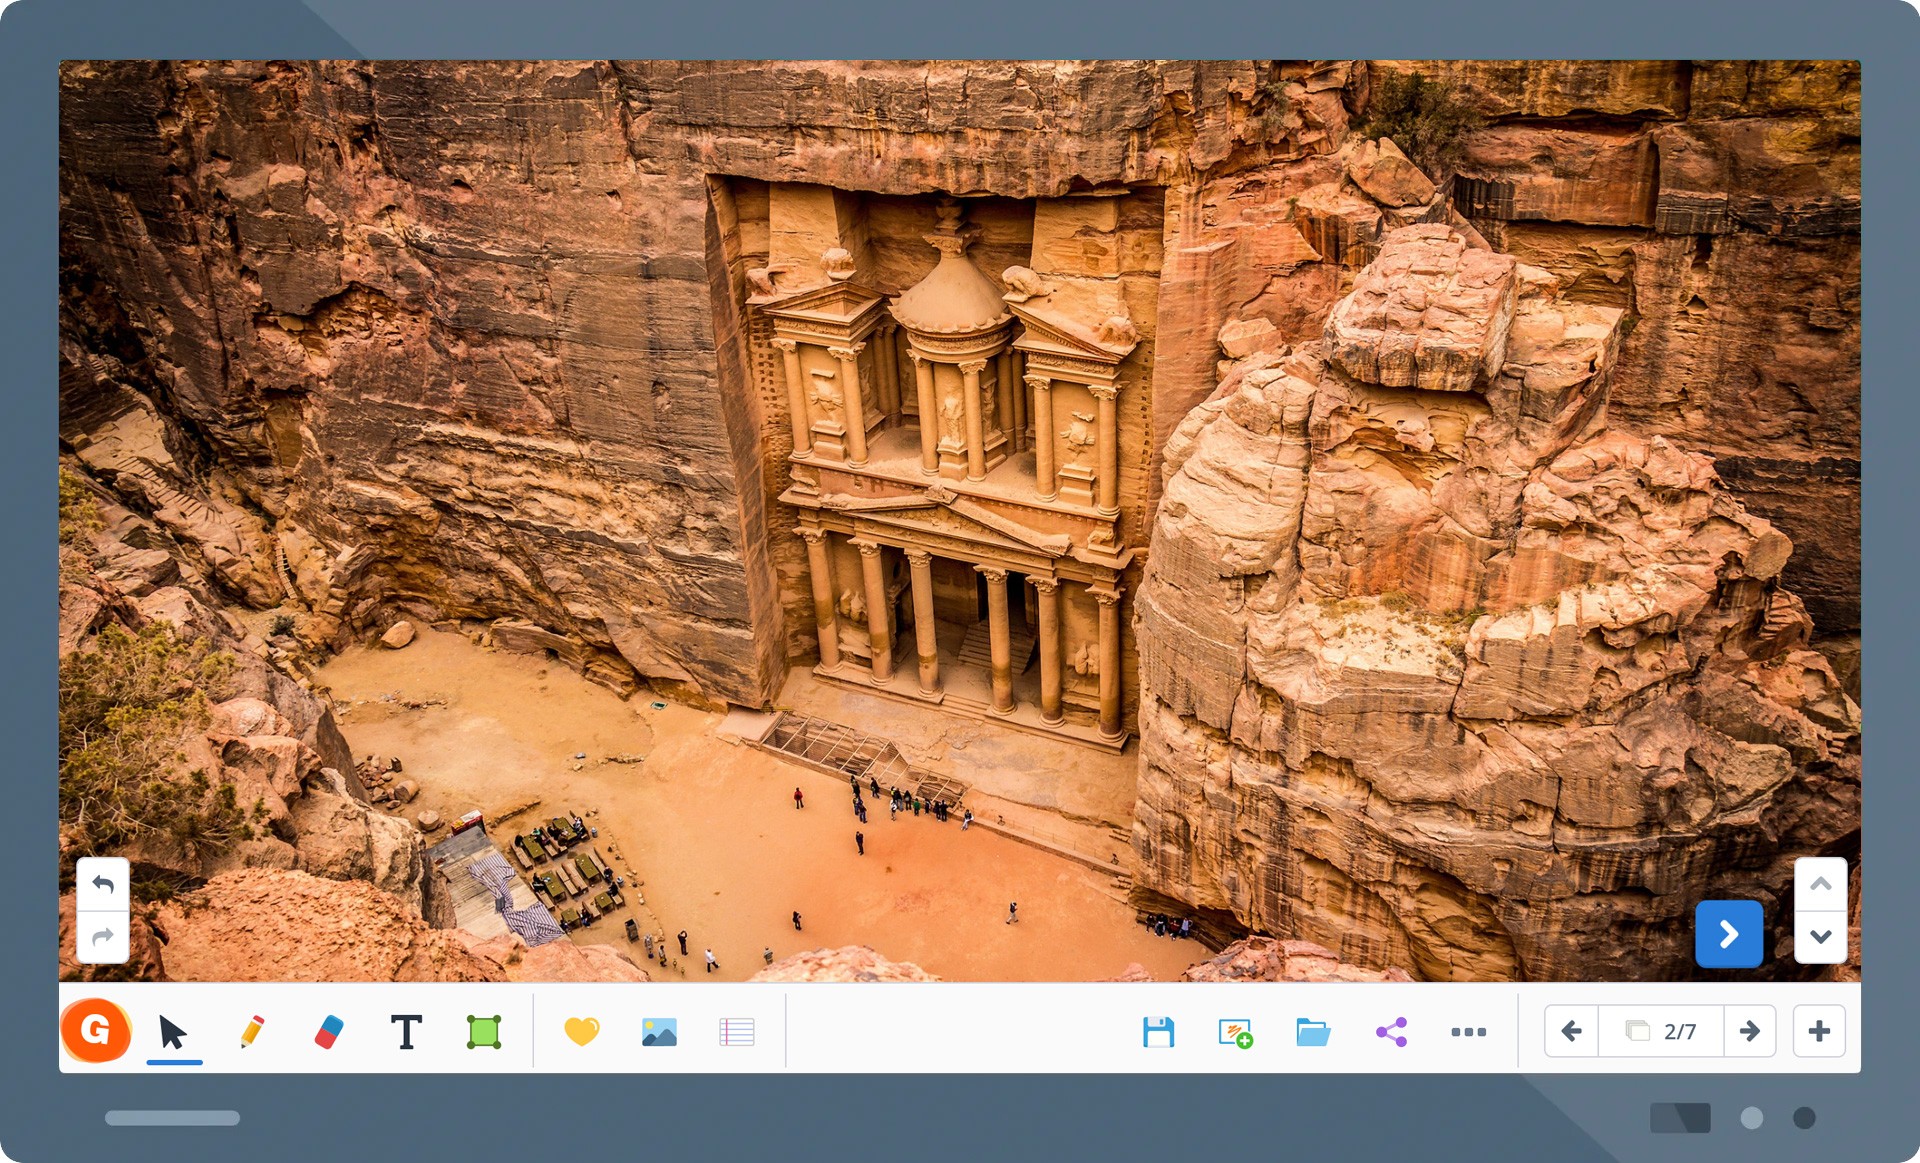Screen dimensions: 1920x1163
Task: Open the lined page background options
Action: click(x=737, y=1031)
